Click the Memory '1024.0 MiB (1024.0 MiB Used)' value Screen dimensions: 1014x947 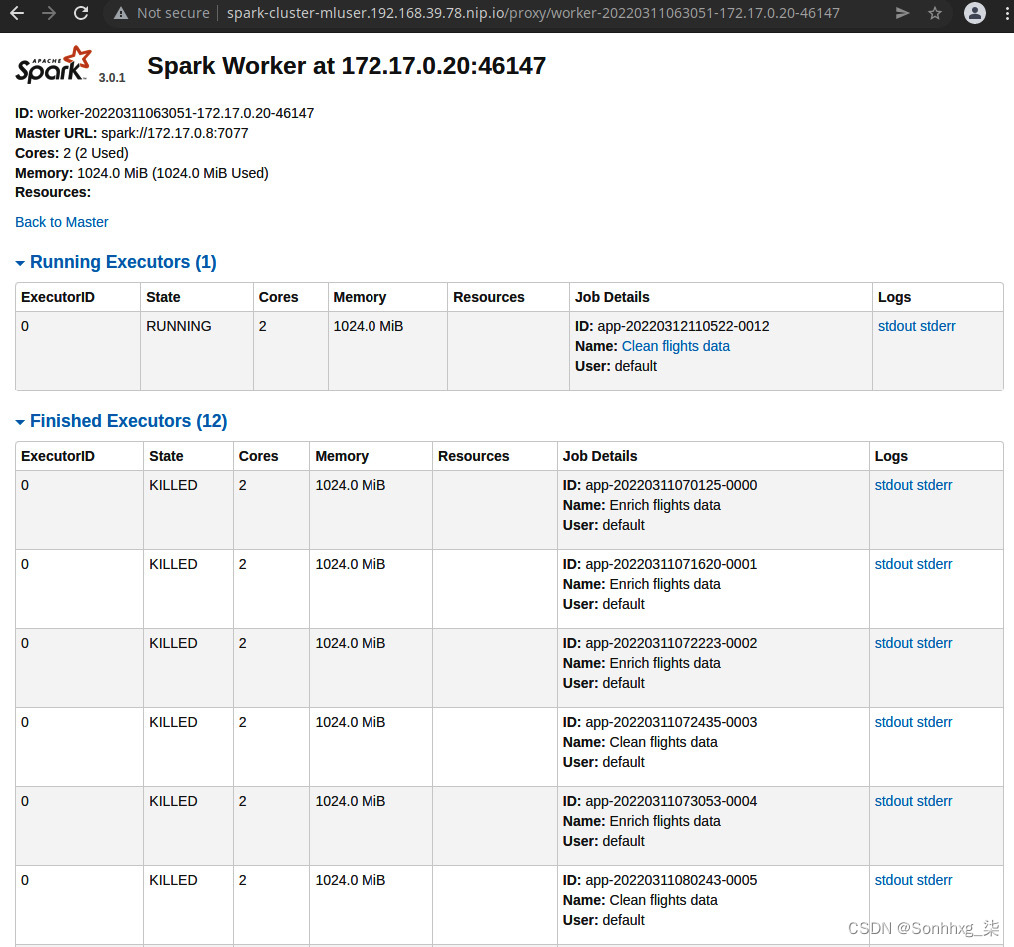pyautogui.click(x=173, y=173)
